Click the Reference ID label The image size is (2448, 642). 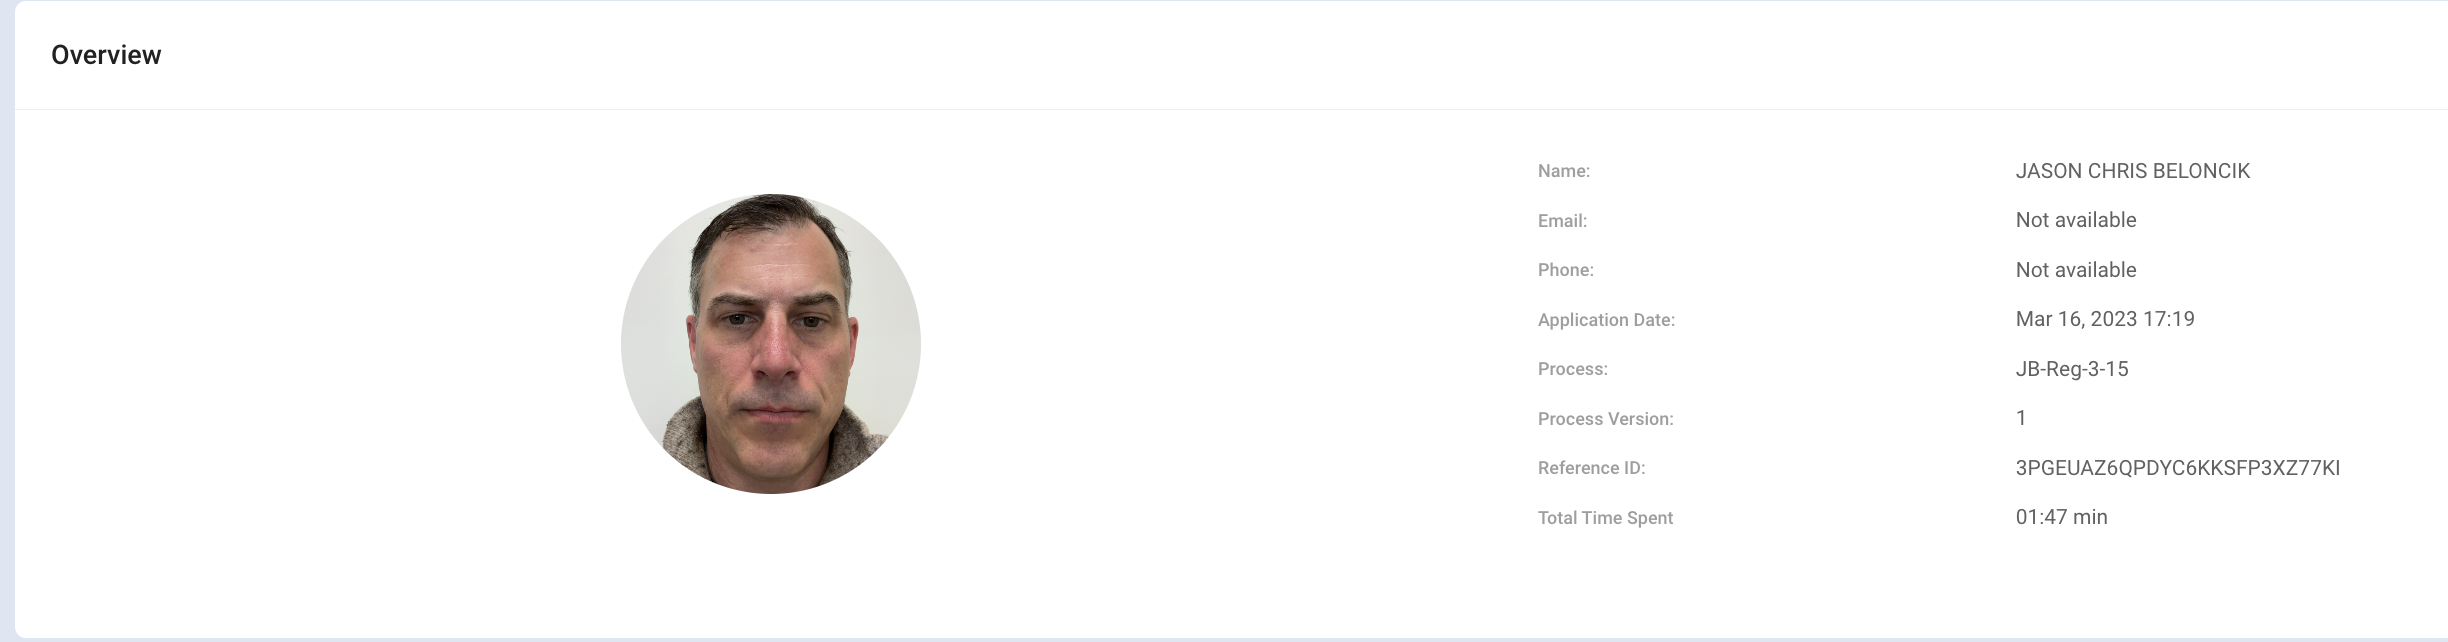1591,468
